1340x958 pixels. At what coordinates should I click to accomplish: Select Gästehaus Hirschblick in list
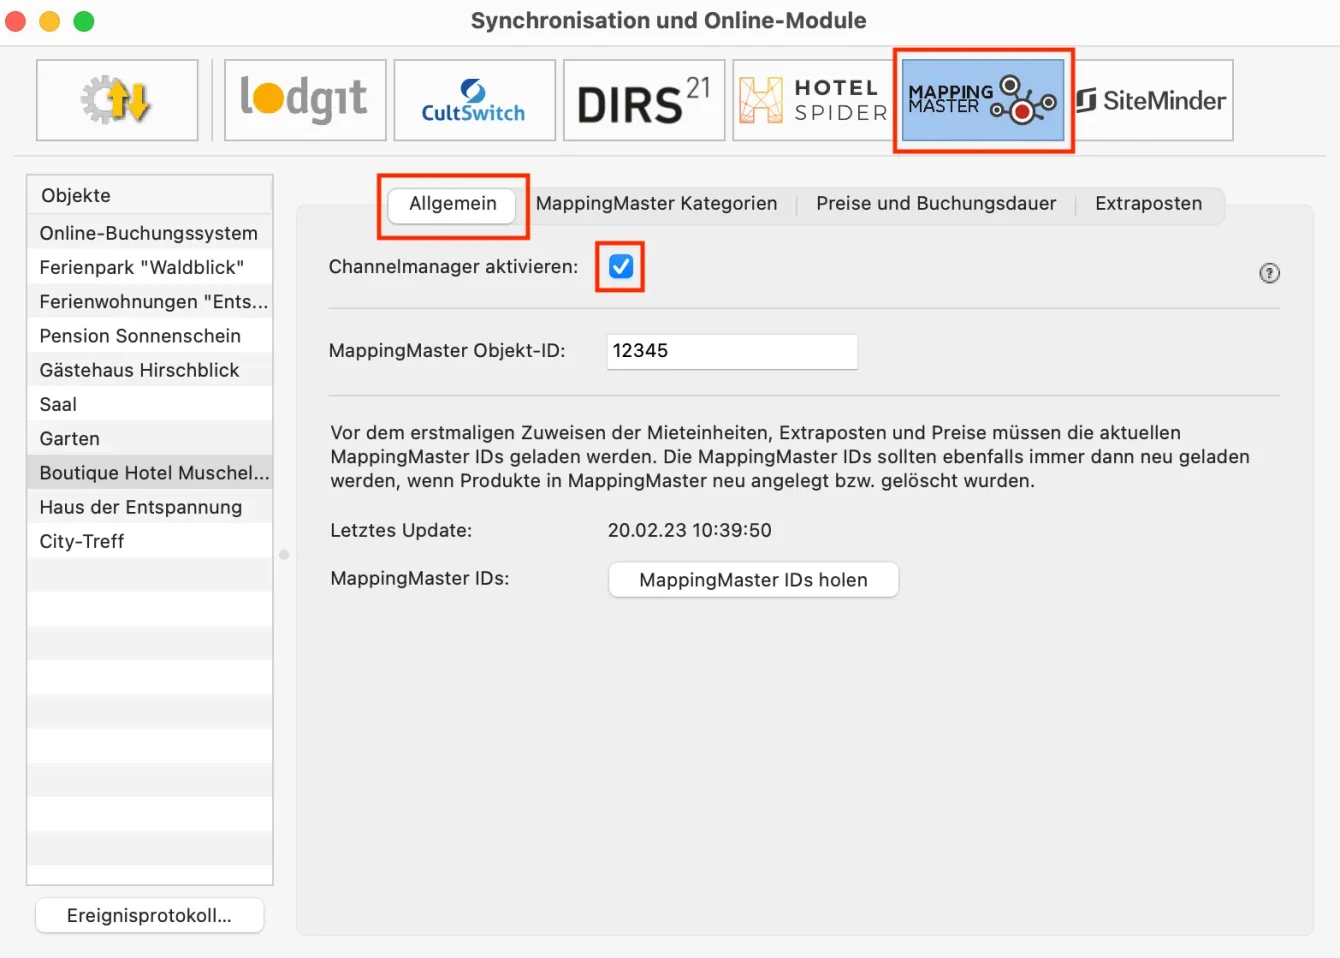coord(150,370)
